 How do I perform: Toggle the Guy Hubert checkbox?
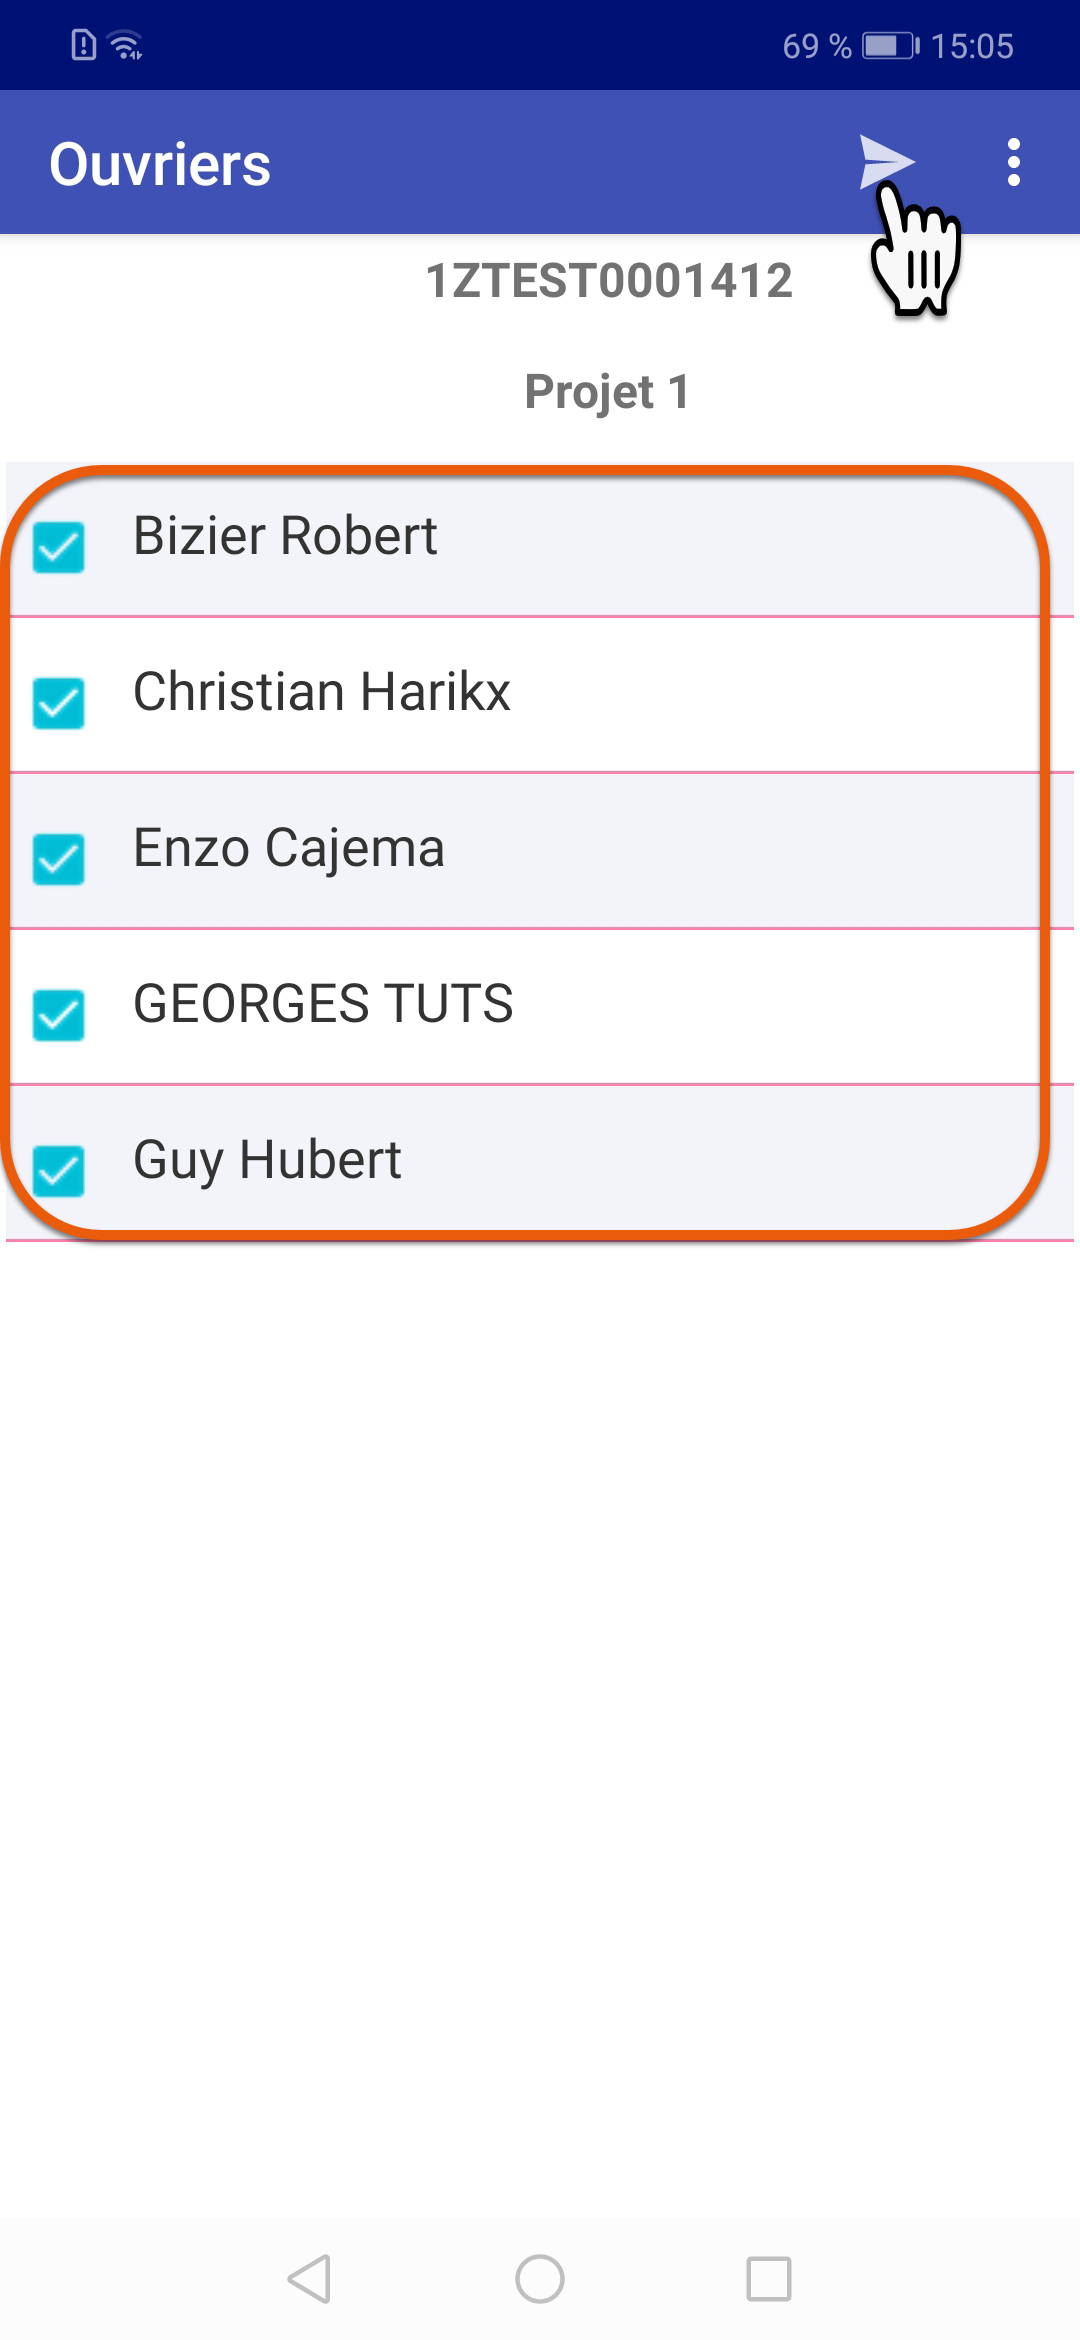coord(59,1171)
